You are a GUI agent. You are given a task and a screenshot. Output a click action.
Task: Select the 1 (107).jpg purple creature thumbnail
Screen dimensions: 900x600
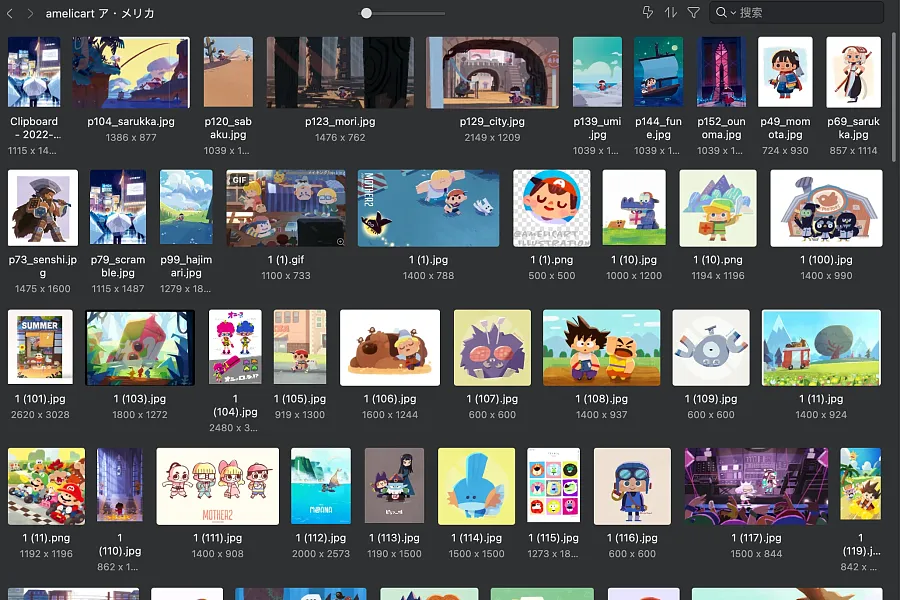(492, 347)
